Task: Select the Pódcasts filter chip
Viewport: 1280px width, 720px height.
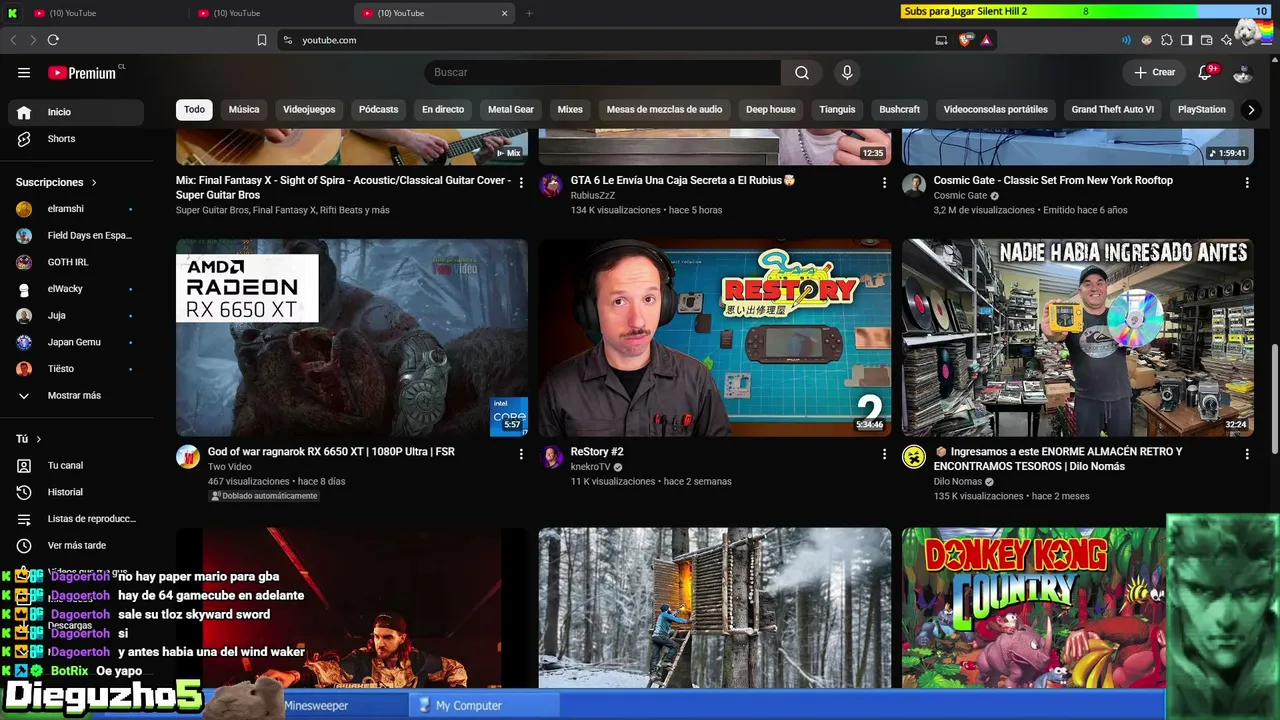Action: [378, 110]
